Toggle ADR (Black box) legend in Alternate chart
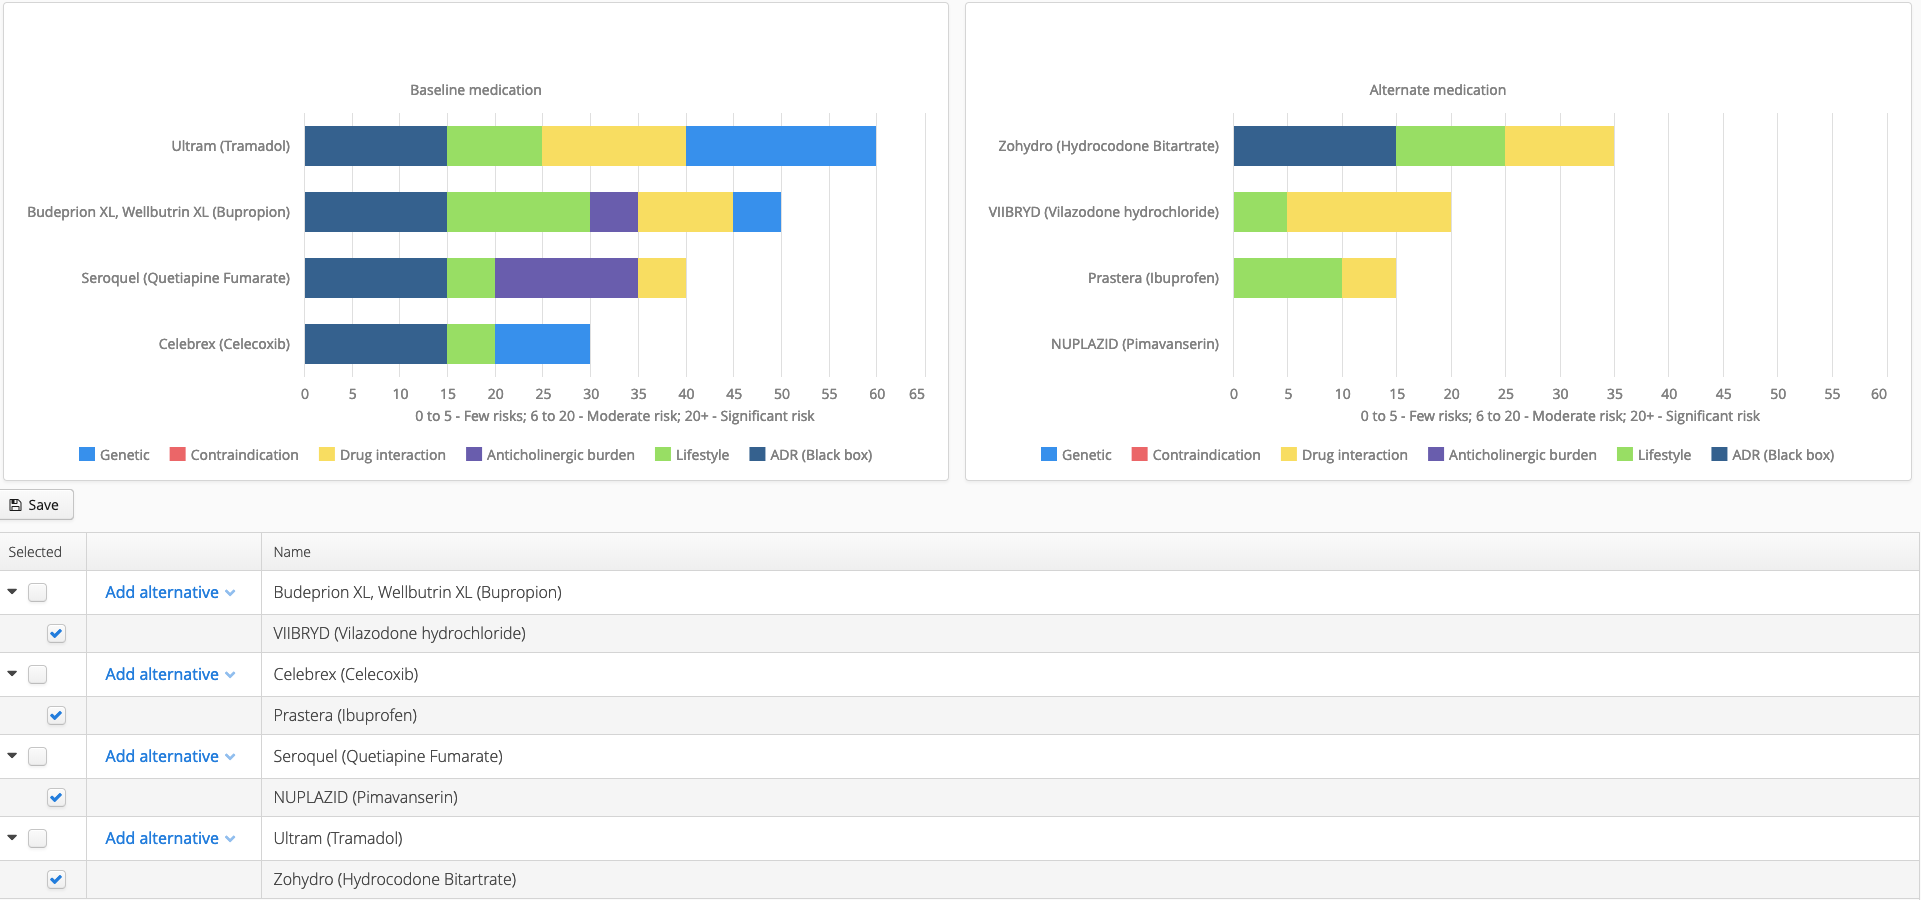The width and height of the screenshot is (1921, 900). tap(1773, 455)
